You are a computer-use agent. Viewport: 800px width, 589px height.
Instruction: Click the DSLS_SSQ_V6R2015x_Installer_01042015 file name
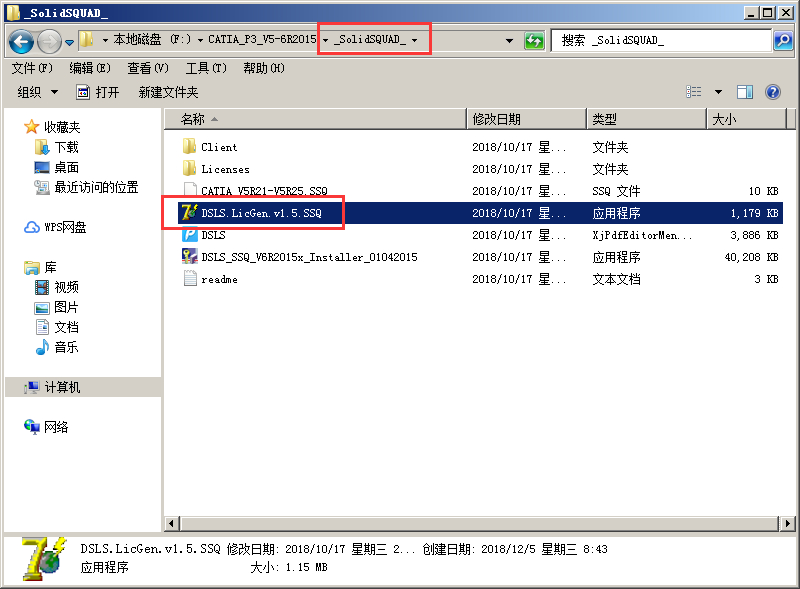click(x=309, y=257)
